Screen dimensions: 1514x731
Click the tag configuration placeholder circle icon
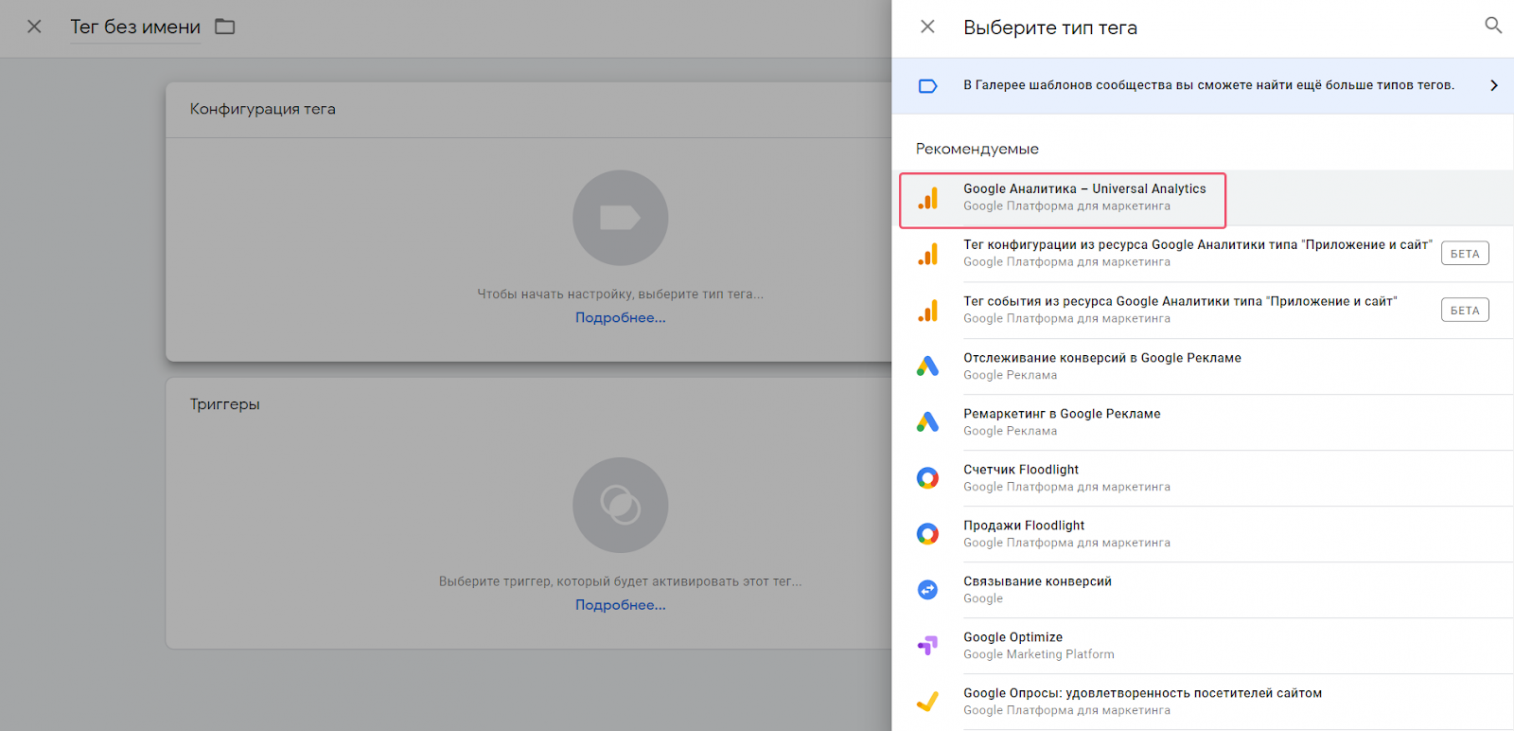620,218
